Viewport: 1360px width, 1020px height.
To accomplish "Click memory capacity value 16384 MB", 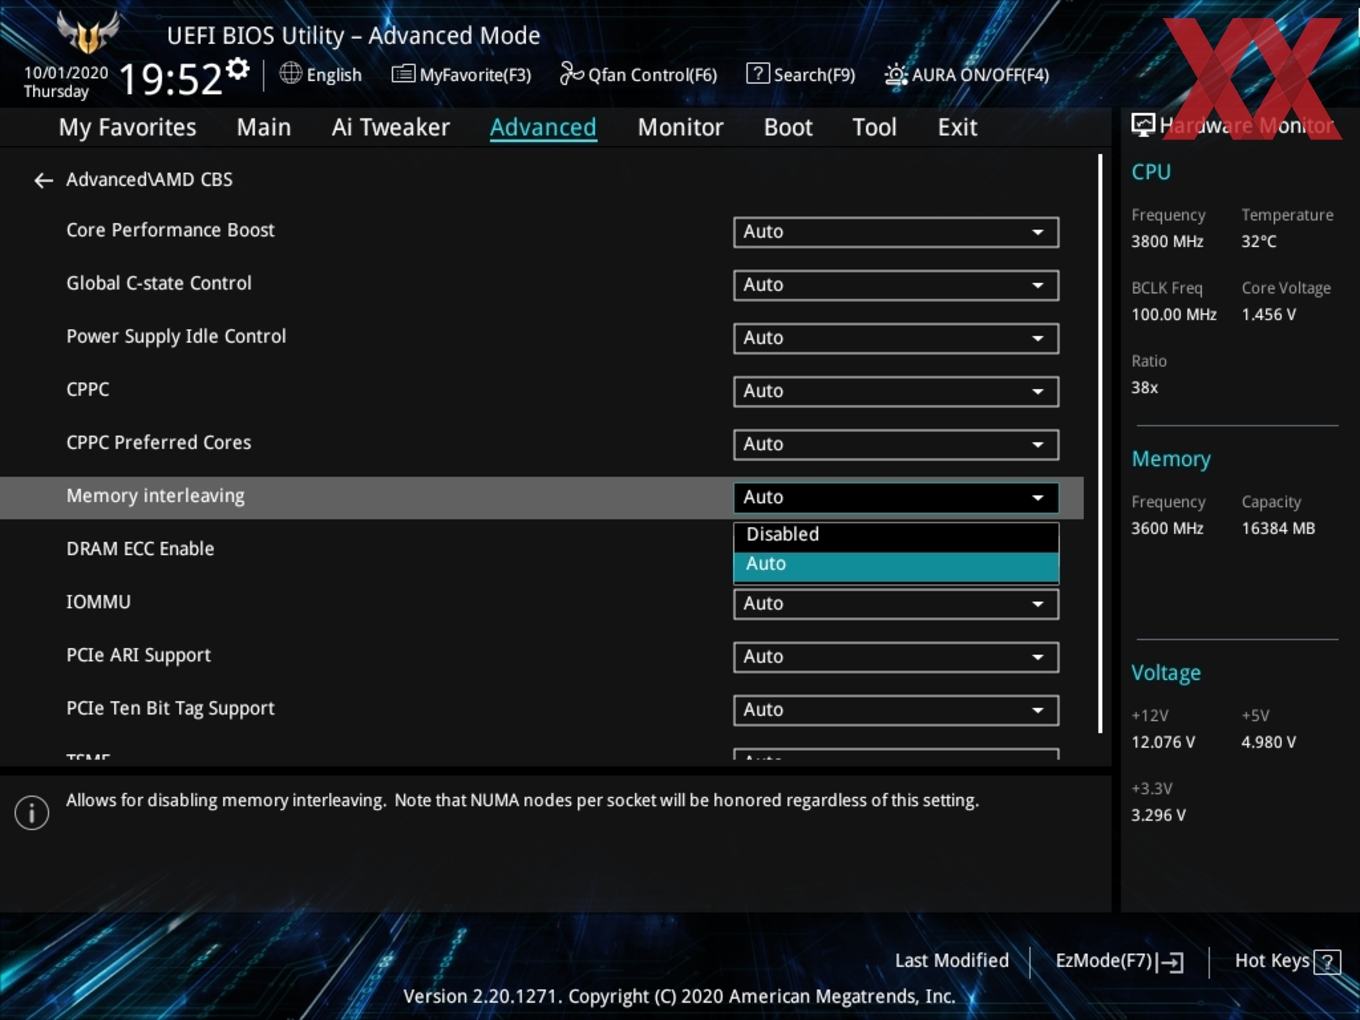I will pos(1278,528).
